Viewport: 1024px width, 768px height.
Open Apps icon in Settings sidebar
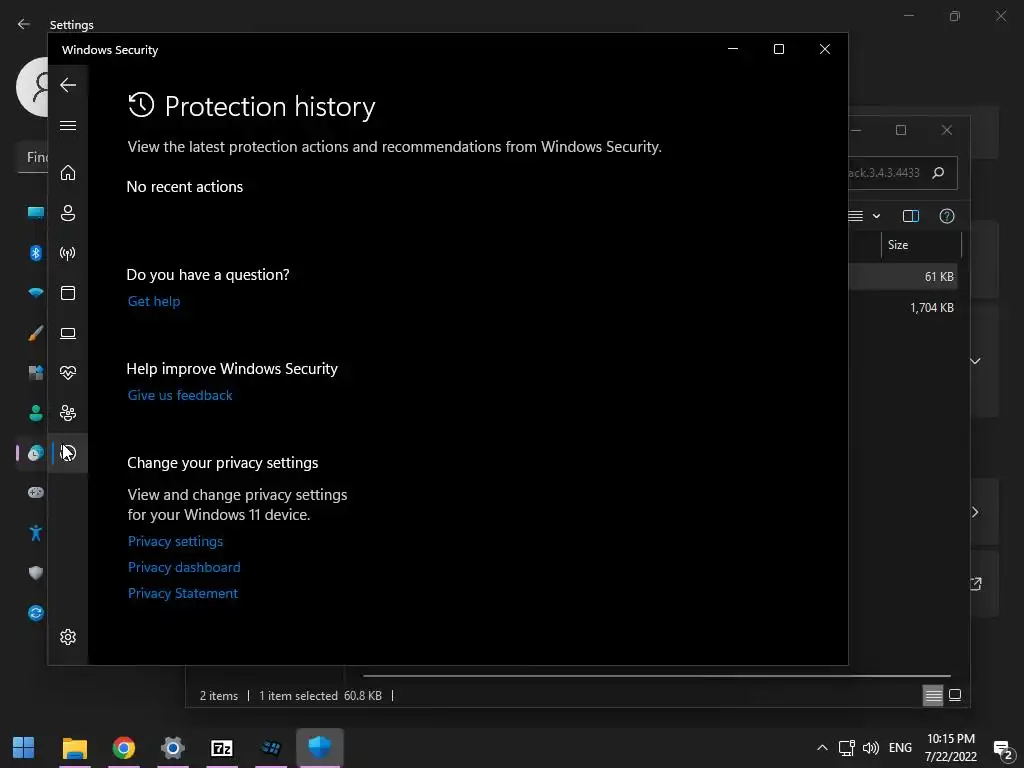[36, 373]
